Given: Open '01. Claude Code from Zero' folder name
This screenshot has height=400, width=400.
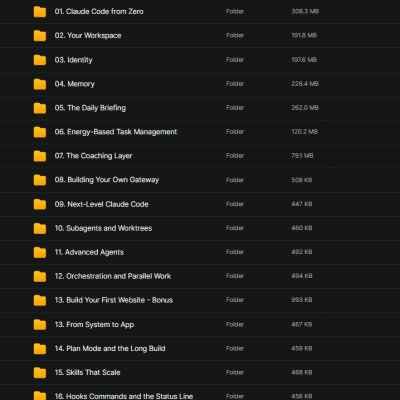Looking at the screenshot, I should point(99,11).
